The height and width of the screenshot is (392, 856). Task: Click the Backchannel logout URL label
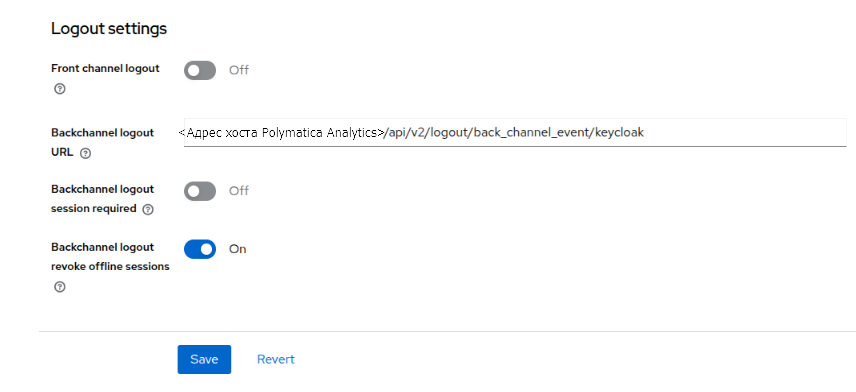(x=103, y=142)
